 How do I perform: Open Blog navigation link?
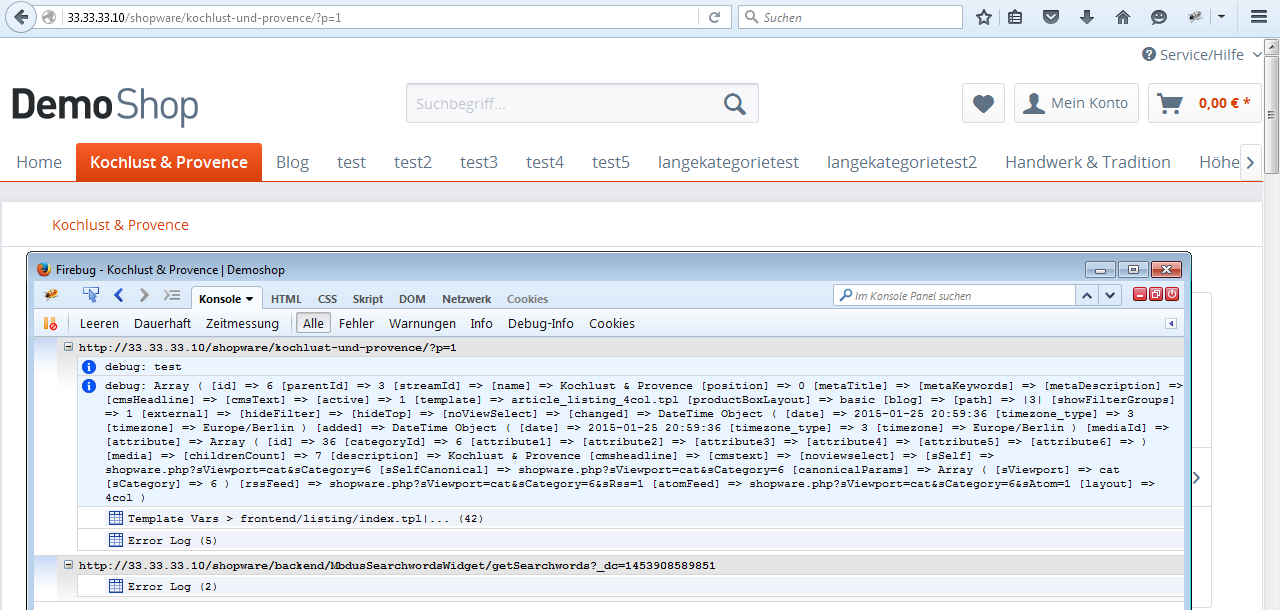tap(292, 162)
